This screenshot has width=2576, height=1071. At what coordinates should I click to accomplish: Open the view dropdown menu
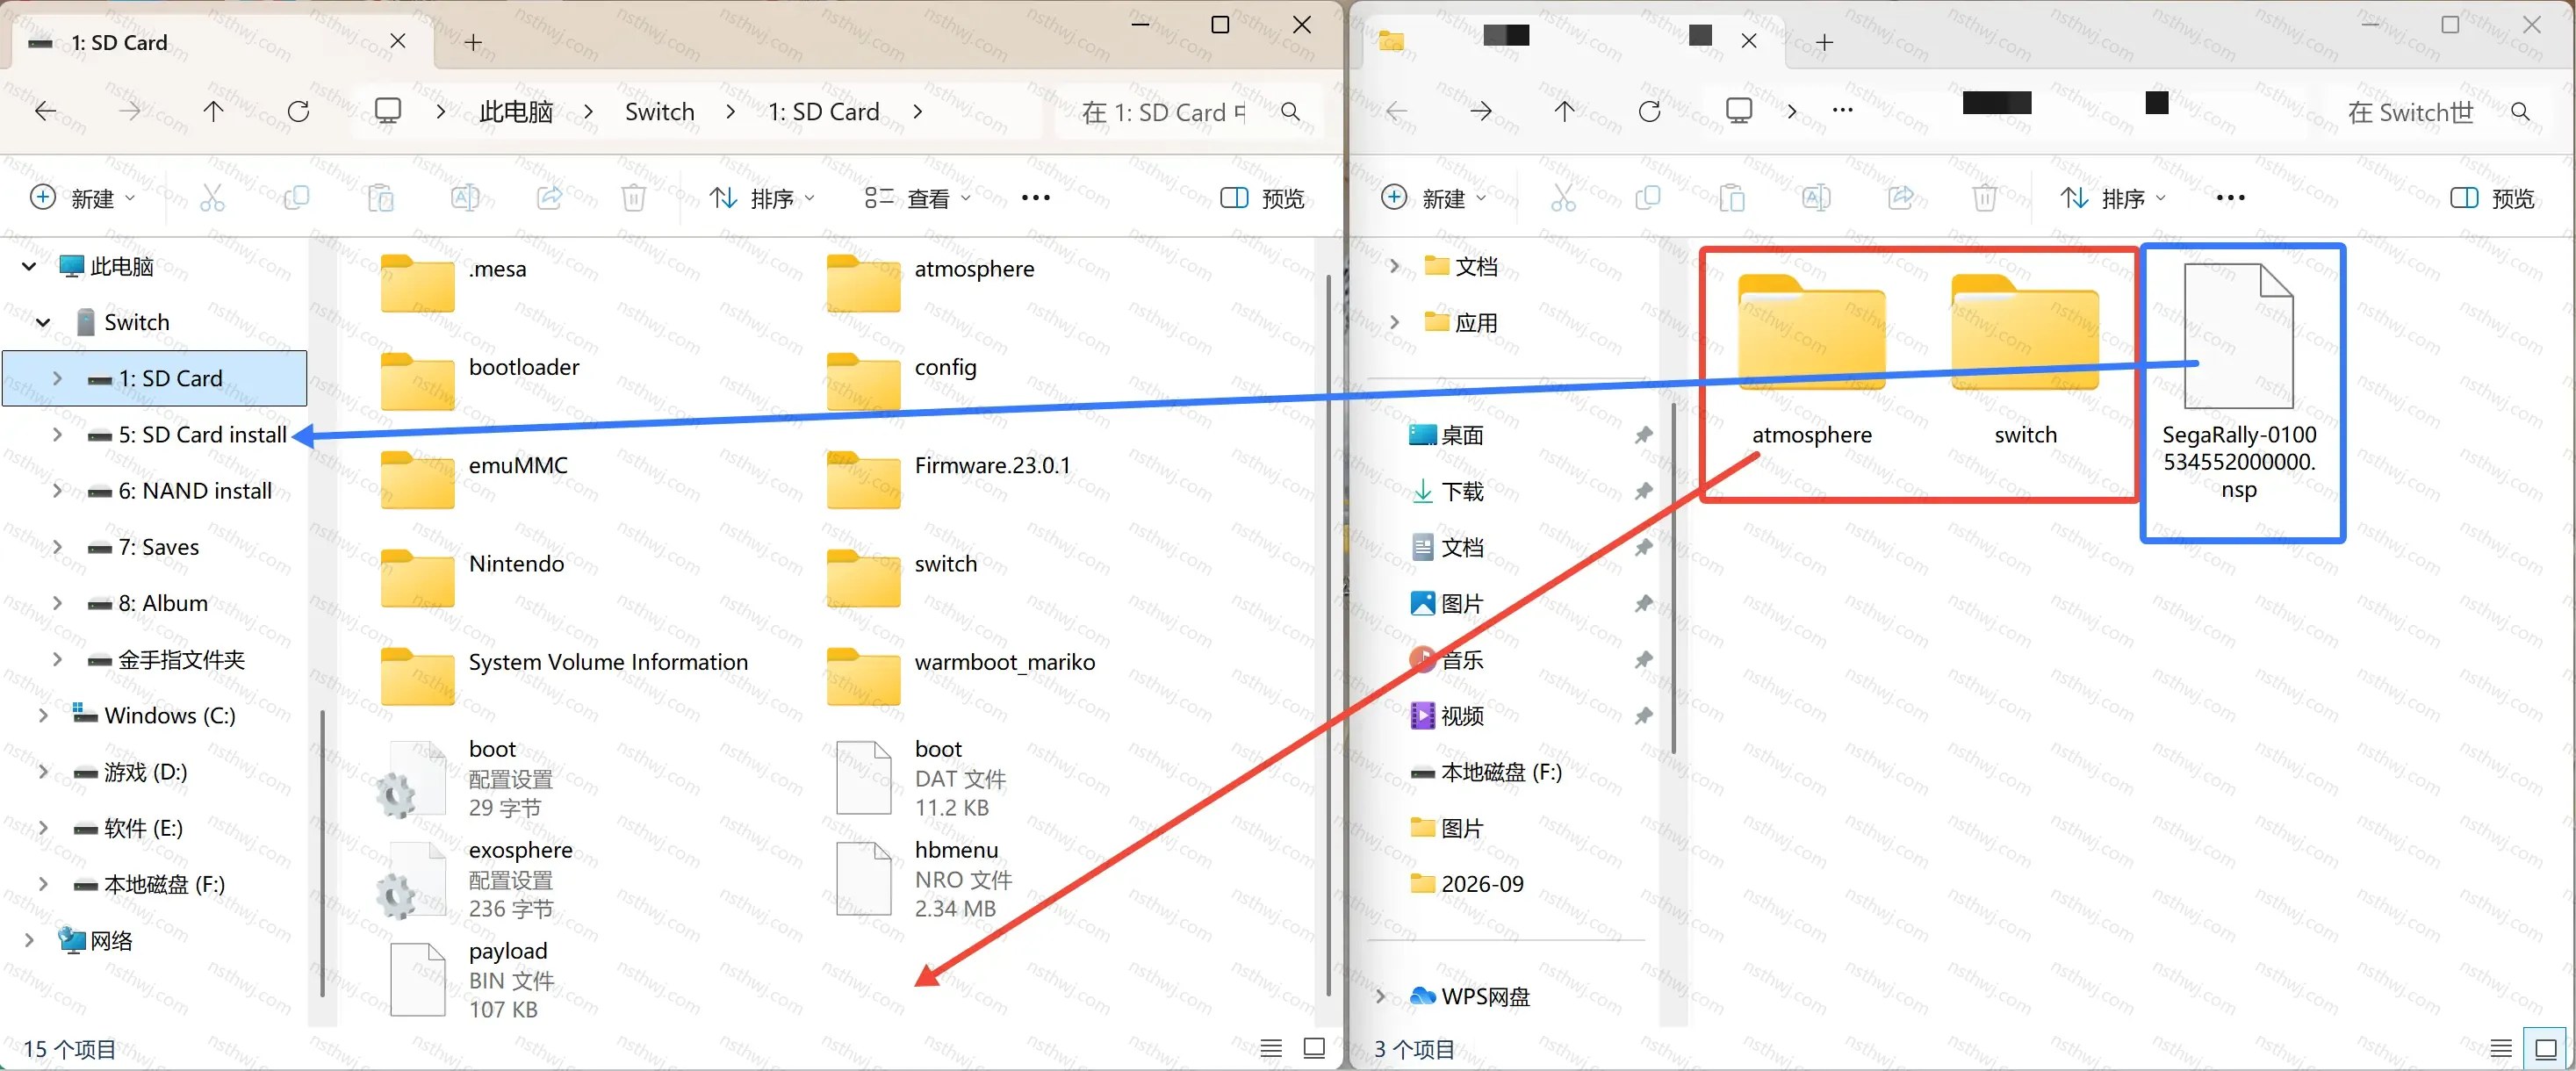(918, 198)
